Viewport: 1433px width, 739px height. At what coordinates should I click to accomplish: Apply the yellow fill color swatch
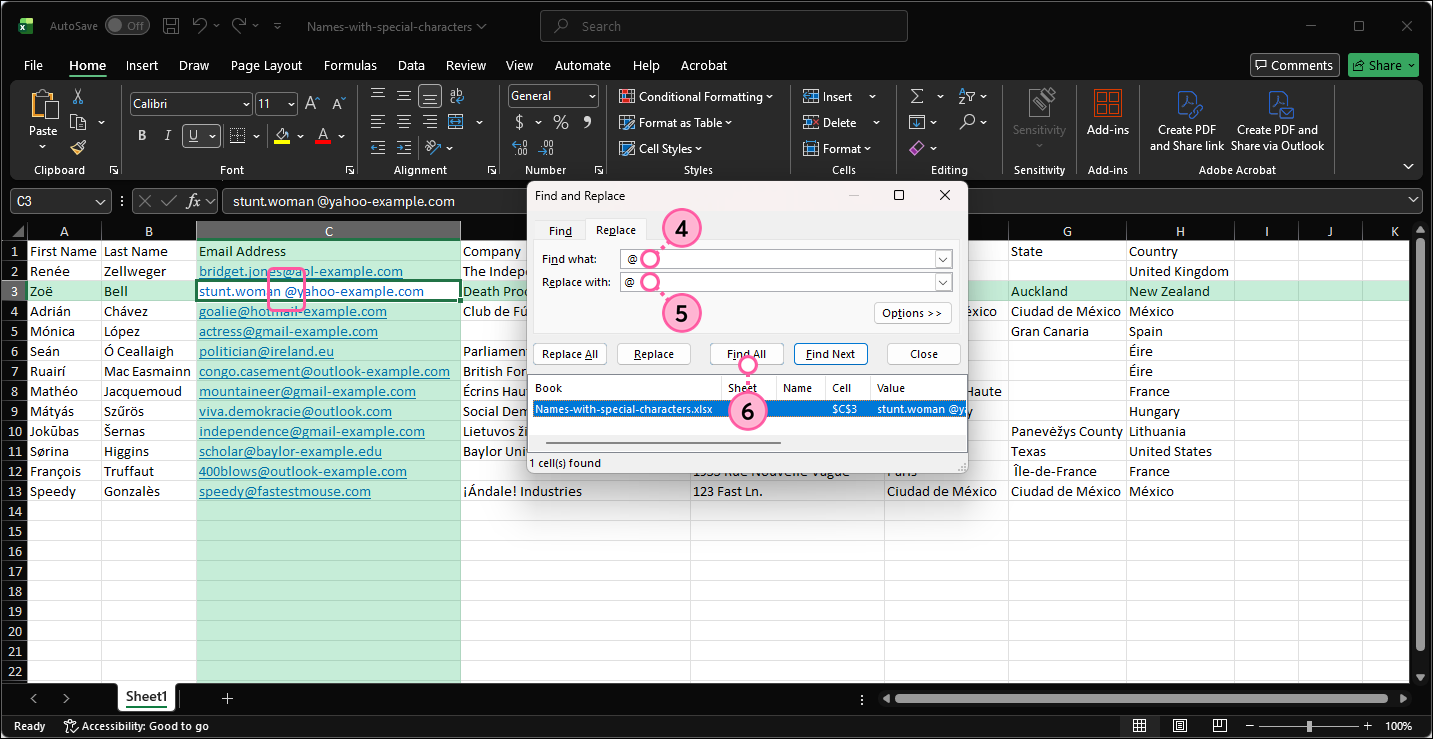coord(282,136)
